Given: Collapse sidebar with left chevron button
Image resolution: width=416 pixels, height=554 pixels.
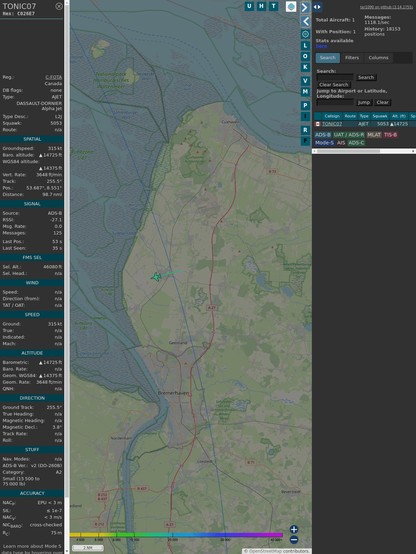Looking at the screenshot, I should [305, 21].
